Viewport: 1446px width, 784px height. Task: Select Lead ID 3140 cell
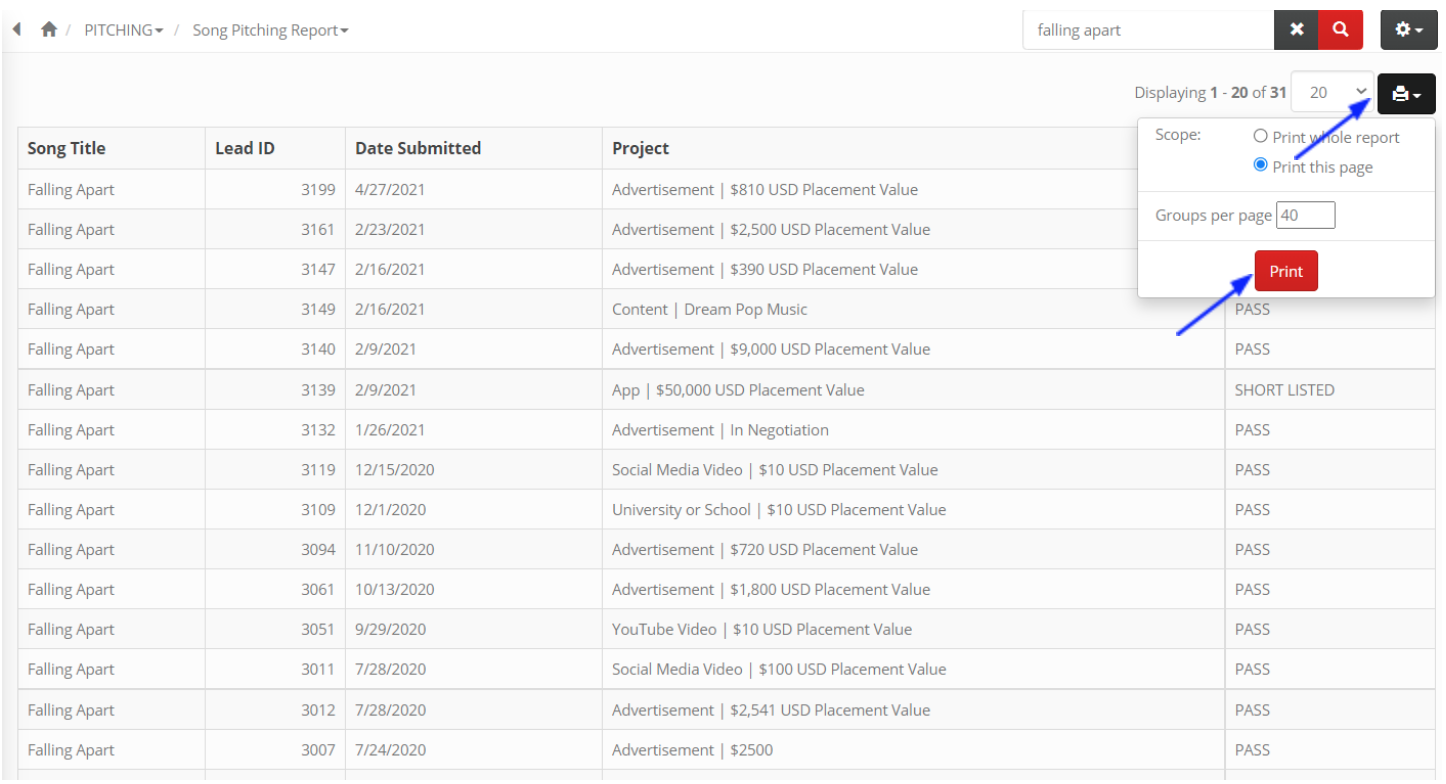(275, 349)
